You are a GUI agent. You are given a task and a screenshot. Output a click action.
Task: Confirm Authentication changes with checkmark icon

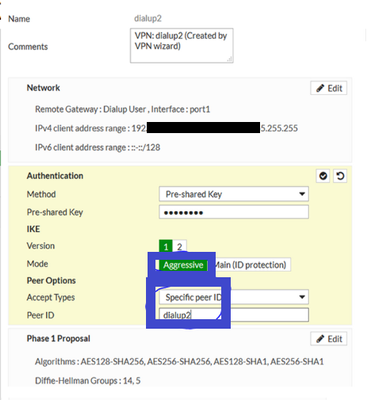[323, 176]
